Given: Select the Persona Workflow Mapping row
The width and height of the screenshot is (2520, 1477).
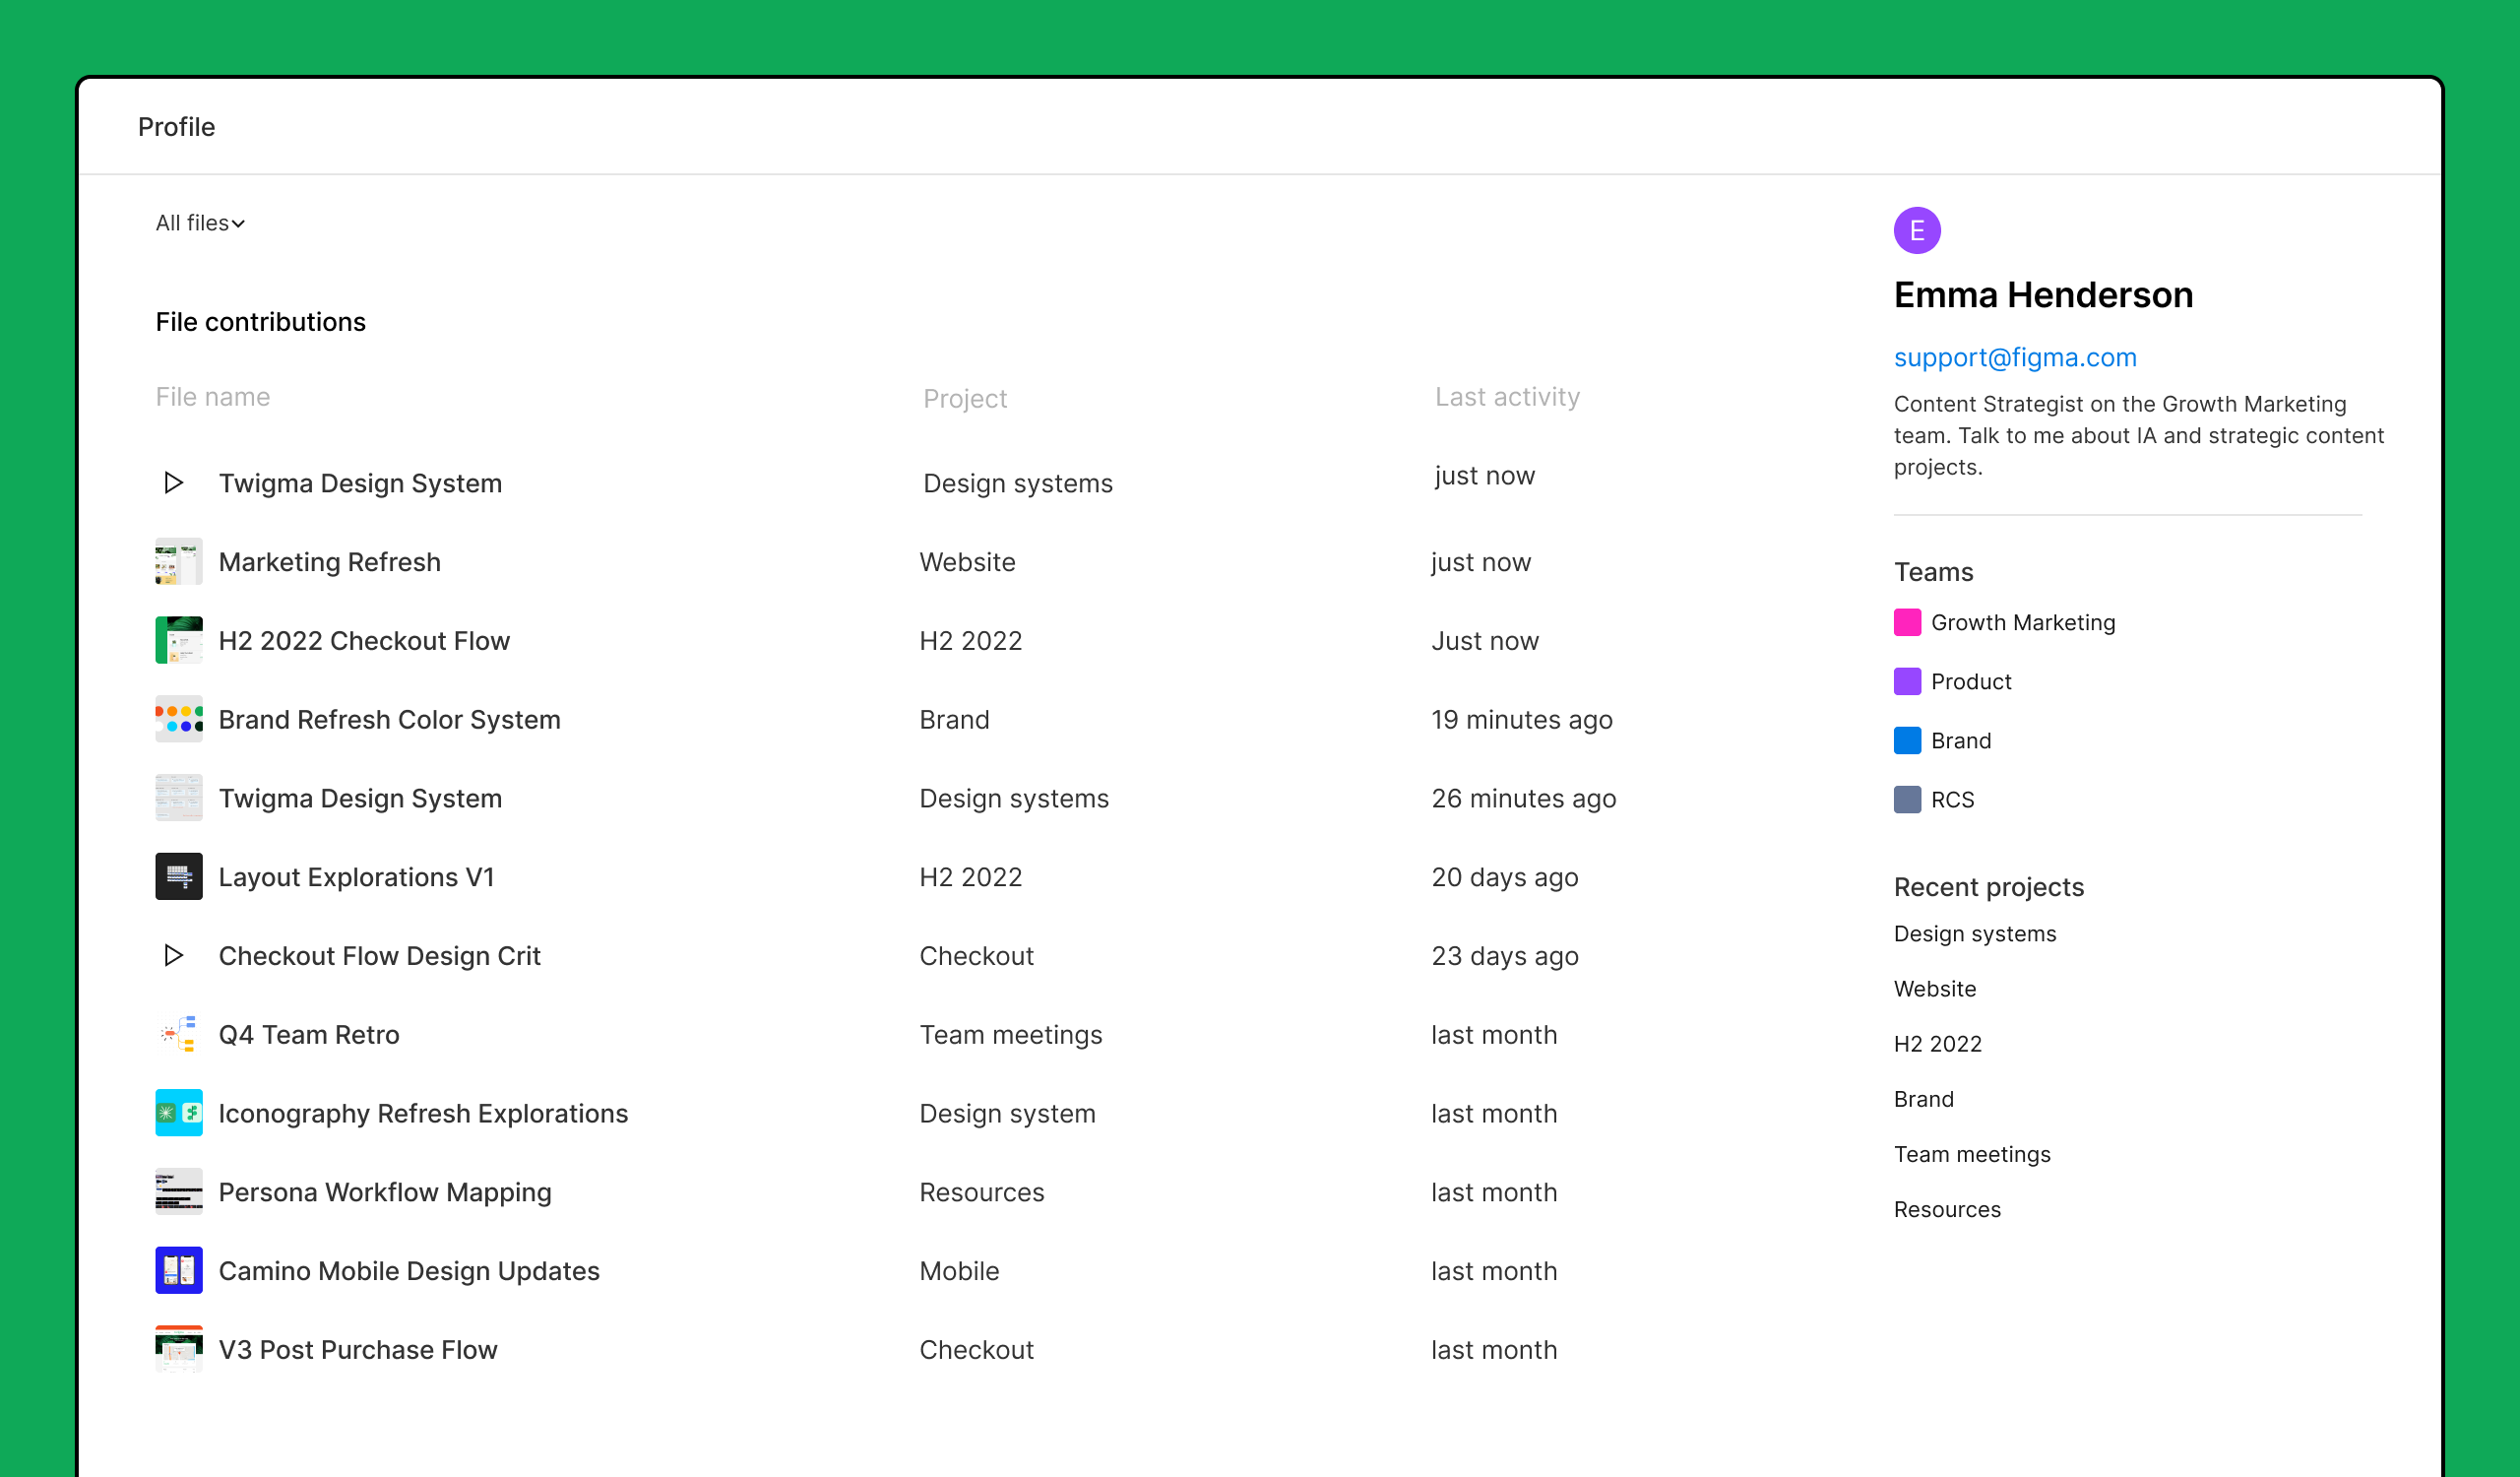Looking at the screenshot, I should click(385, 1192).
